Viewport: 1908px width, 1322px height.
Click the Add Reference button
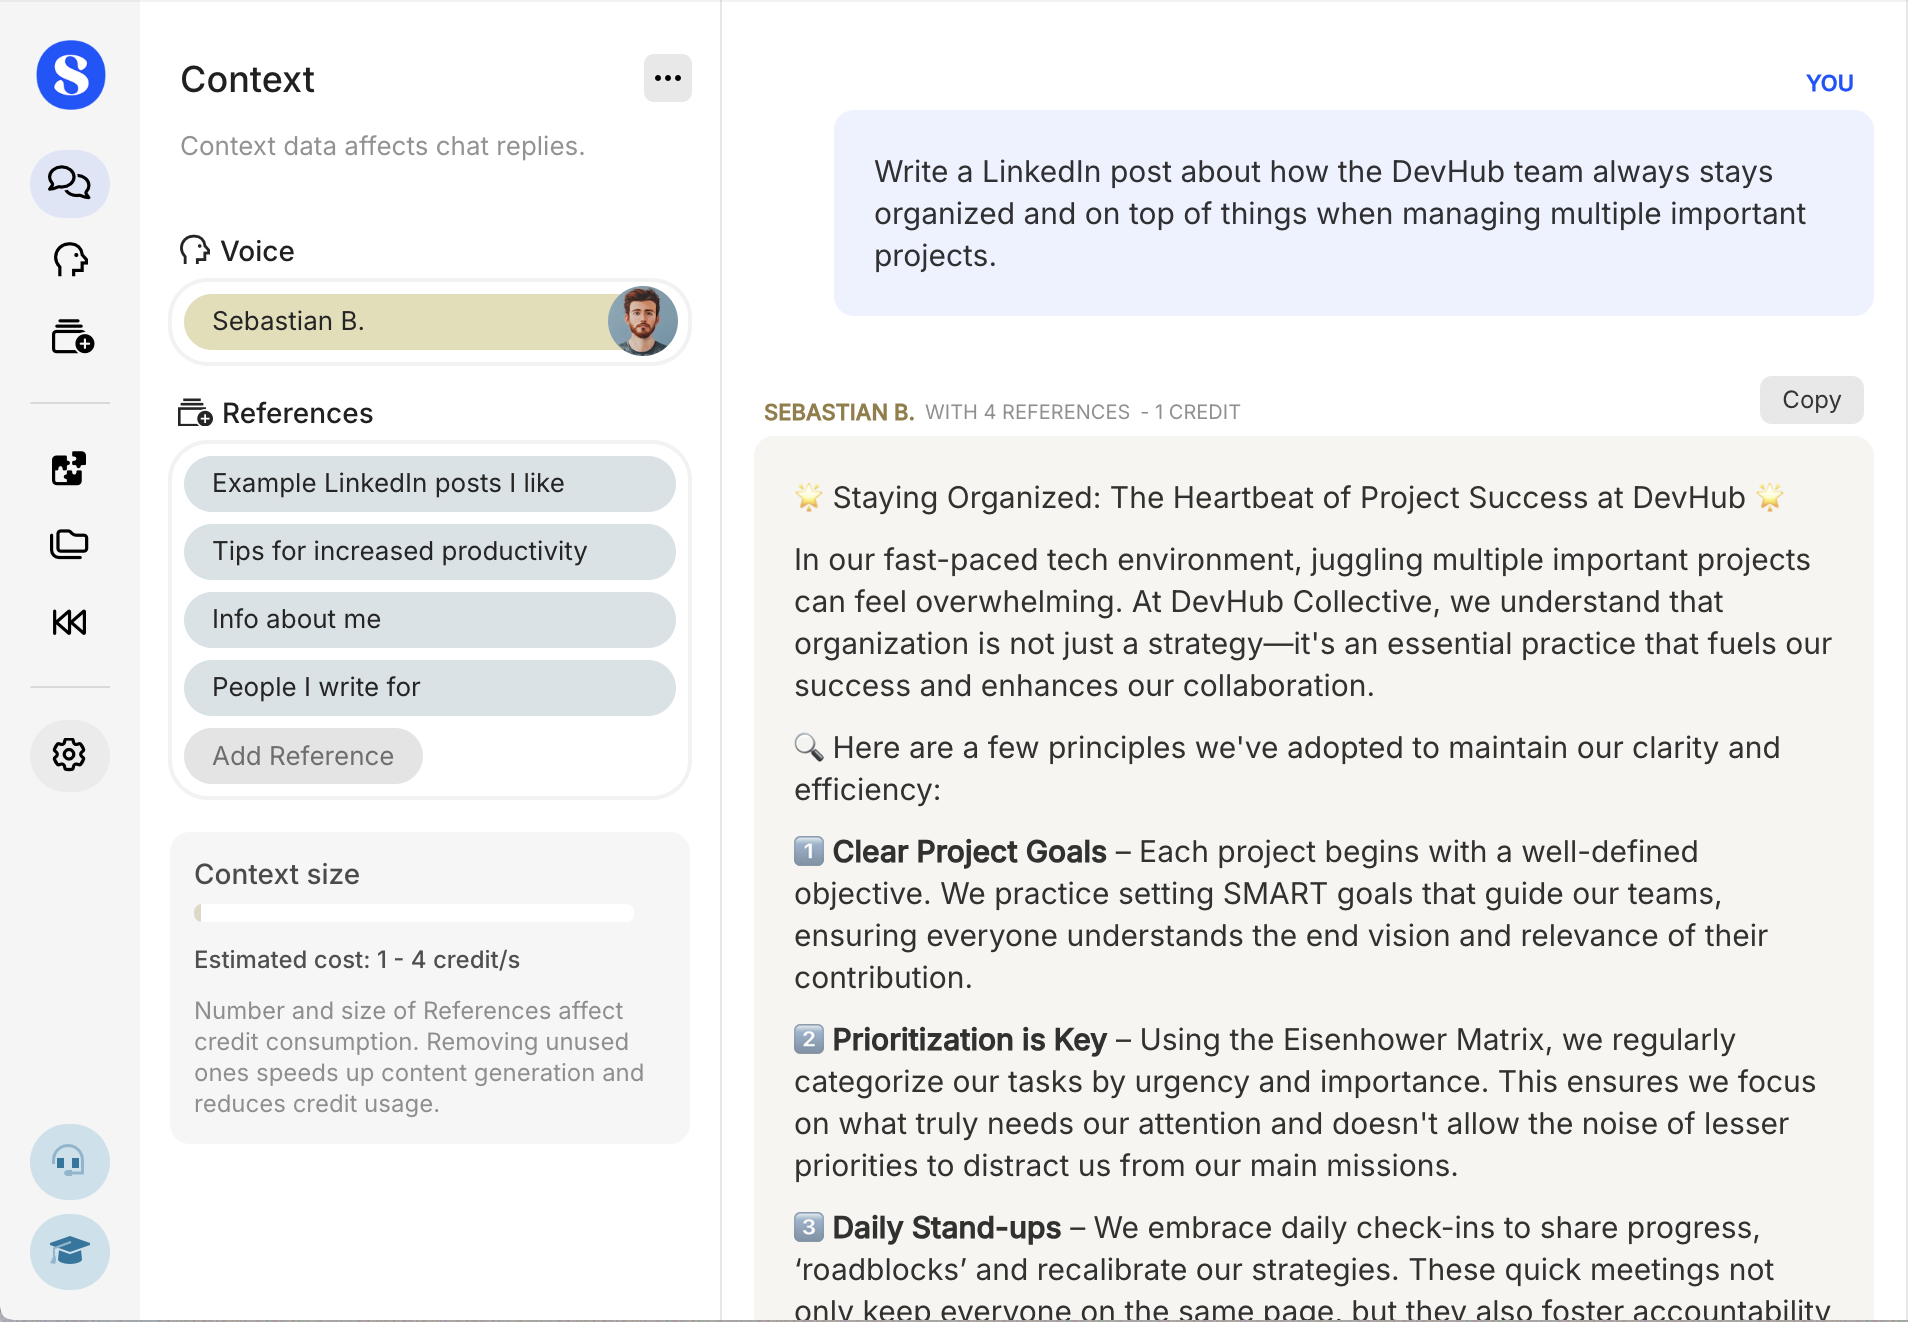click(303, 756)
